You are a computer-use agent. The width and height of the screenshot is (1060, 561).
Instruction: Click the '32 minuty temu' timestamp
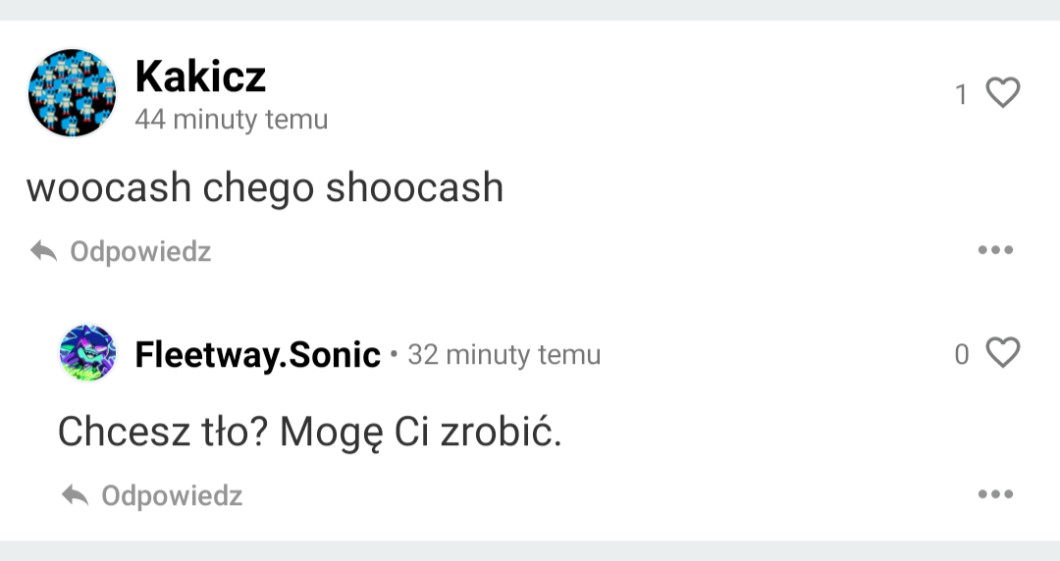[504, 355]
